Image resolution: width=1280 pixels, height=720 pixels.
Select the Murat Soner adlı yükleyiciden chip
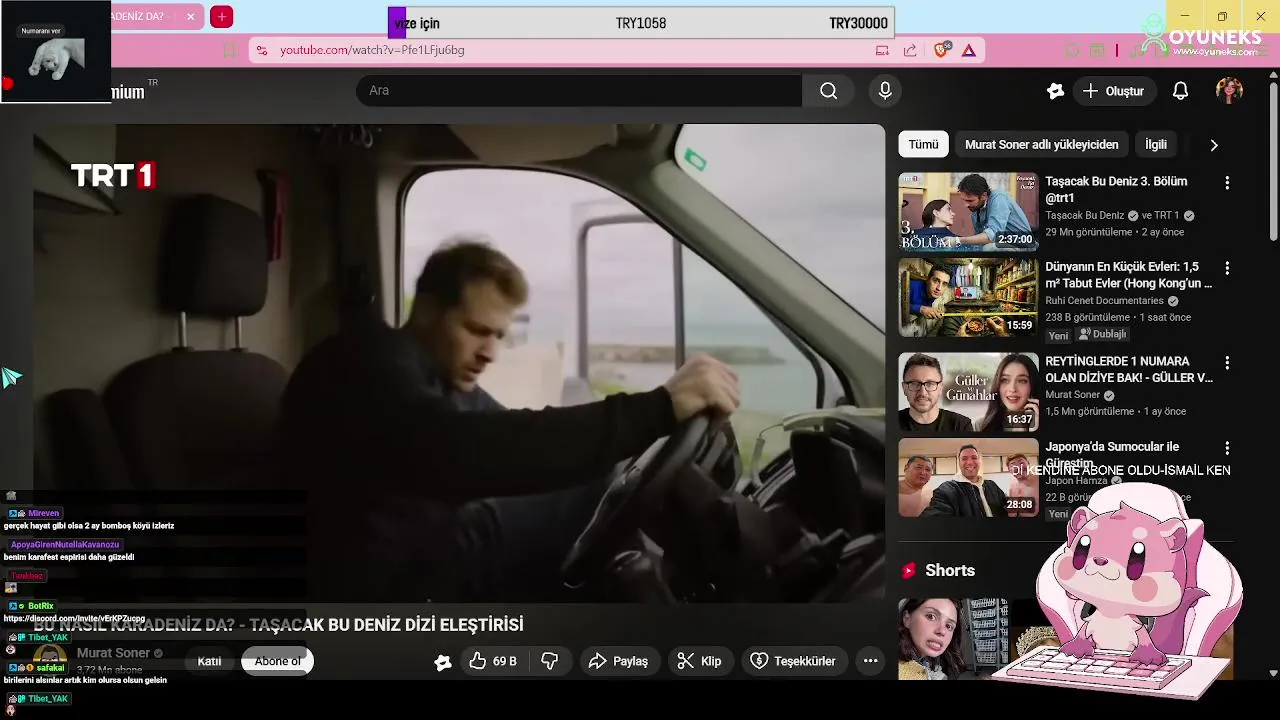point(1041,145)
